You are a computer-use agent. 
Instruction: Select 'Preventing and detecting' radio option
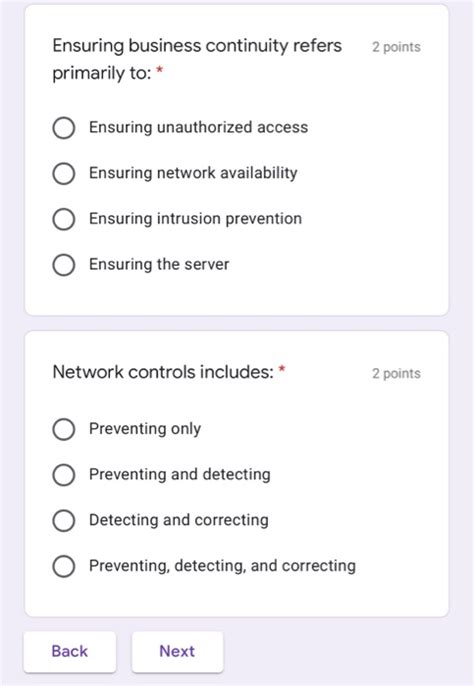pyautogui.click(x=64, y=475)
